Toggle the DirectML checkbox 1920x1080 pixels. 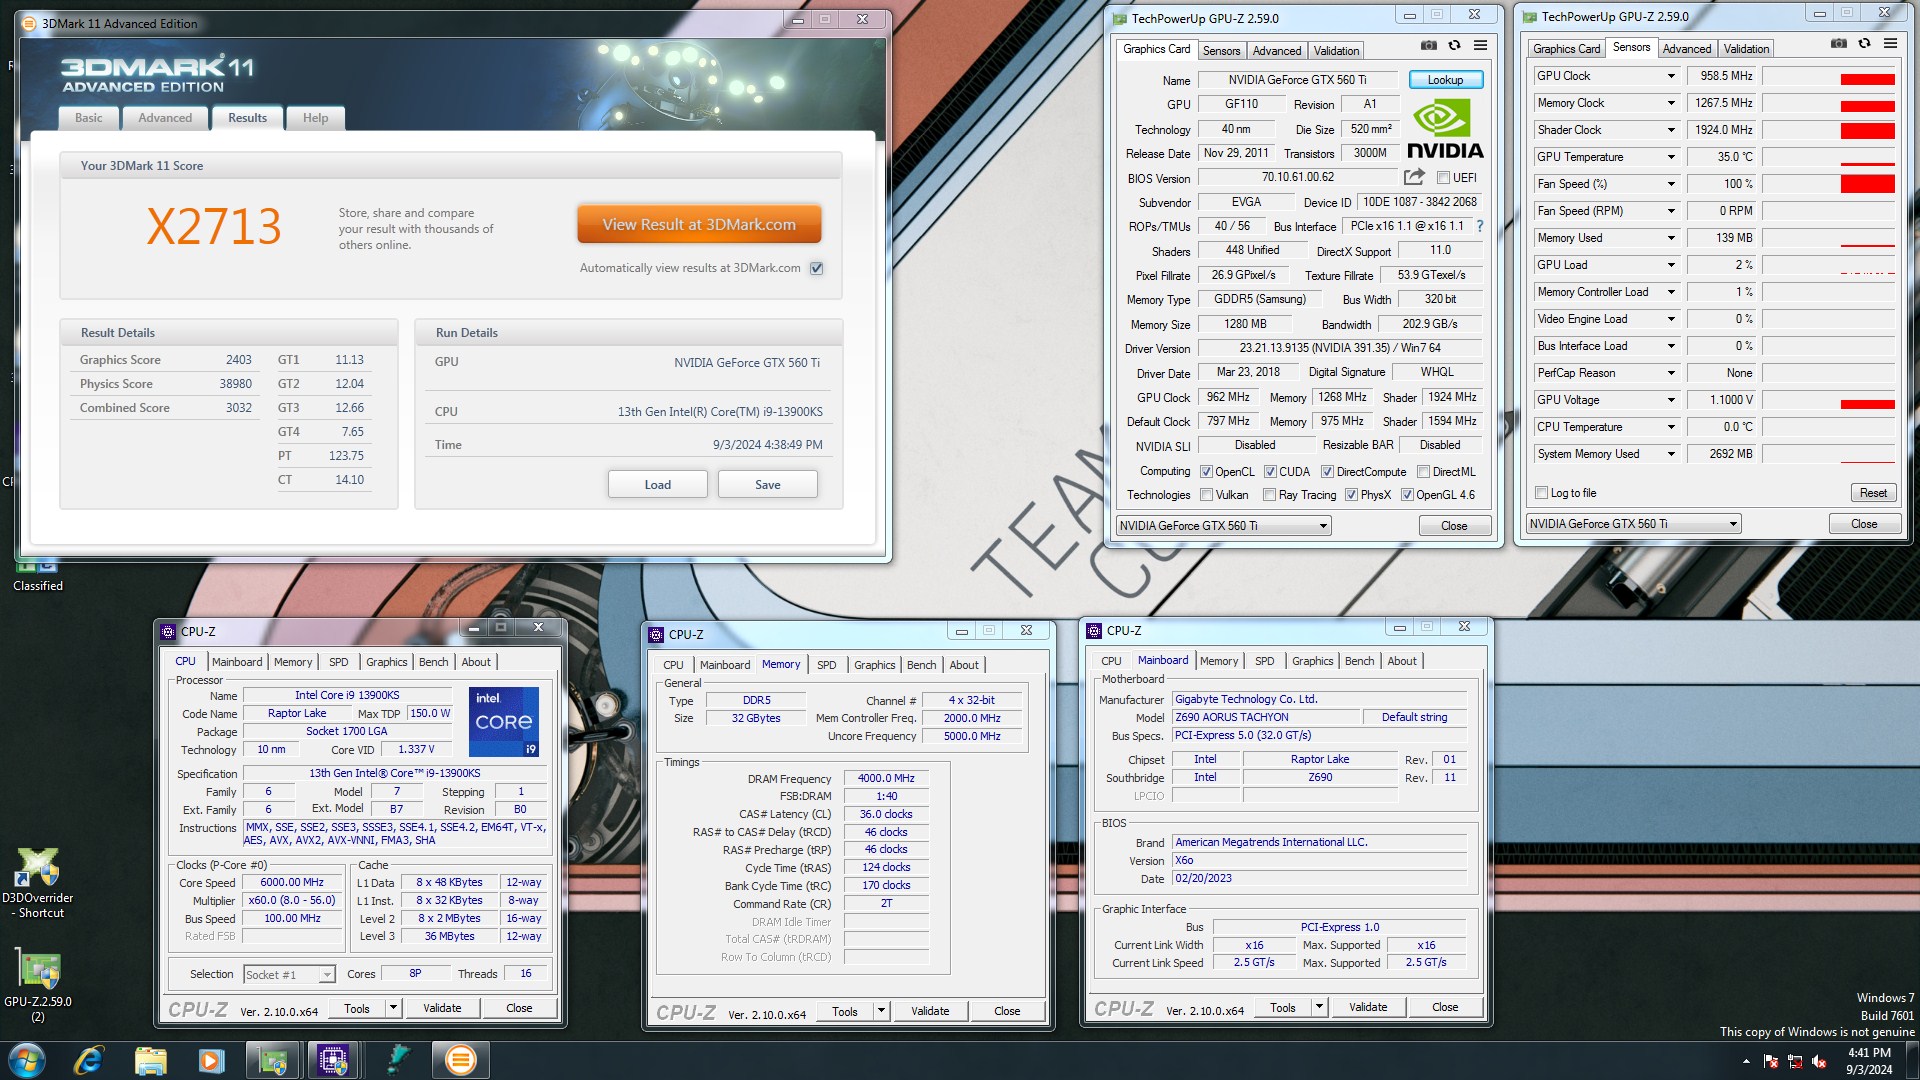[1423, 472]
